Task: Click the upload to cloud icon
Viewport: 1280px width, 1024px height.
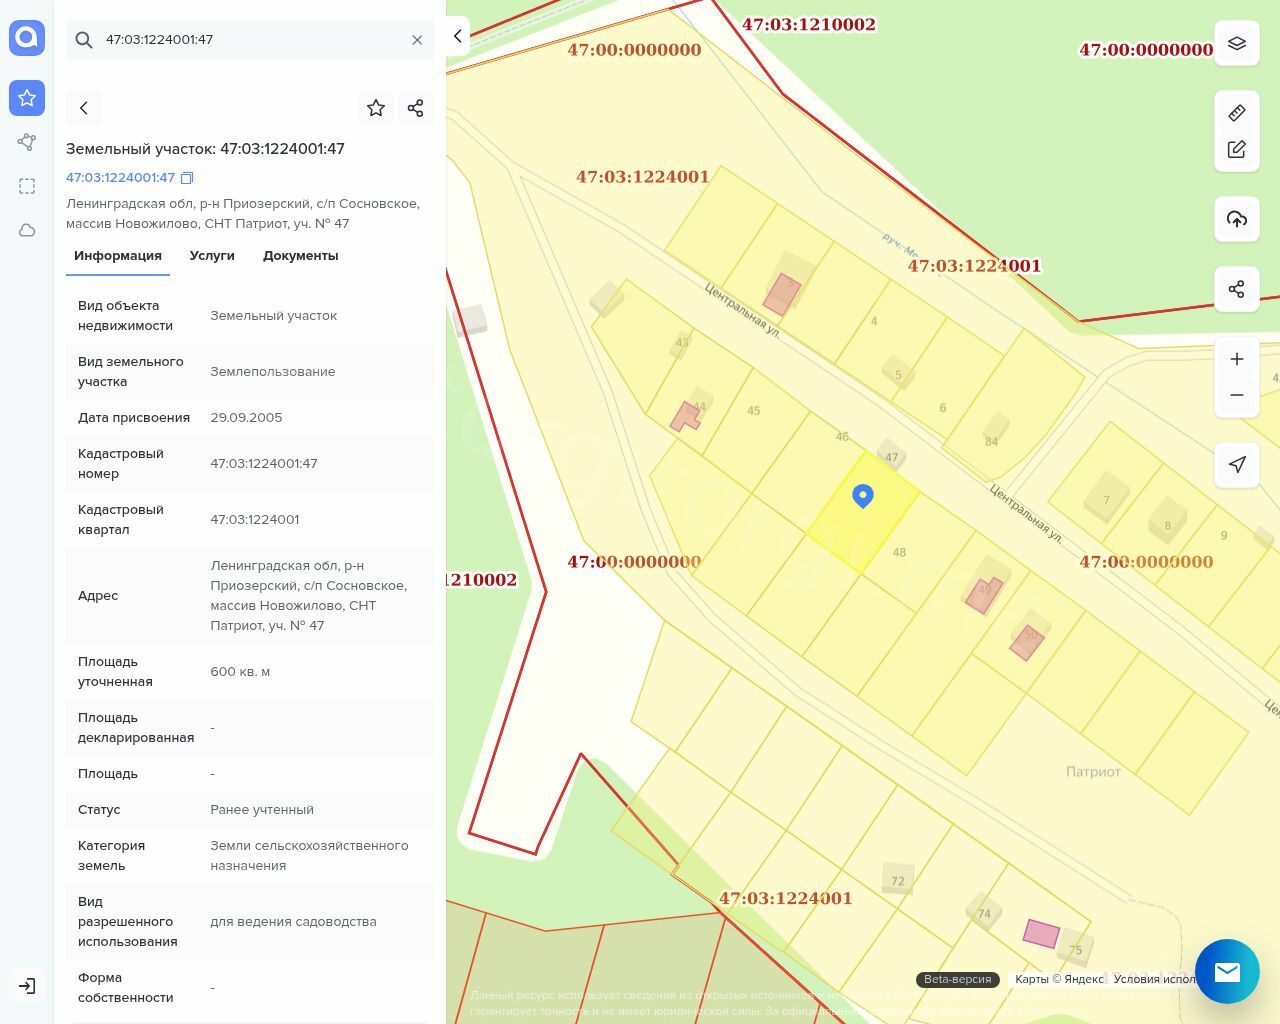Action: (1237, 220)
